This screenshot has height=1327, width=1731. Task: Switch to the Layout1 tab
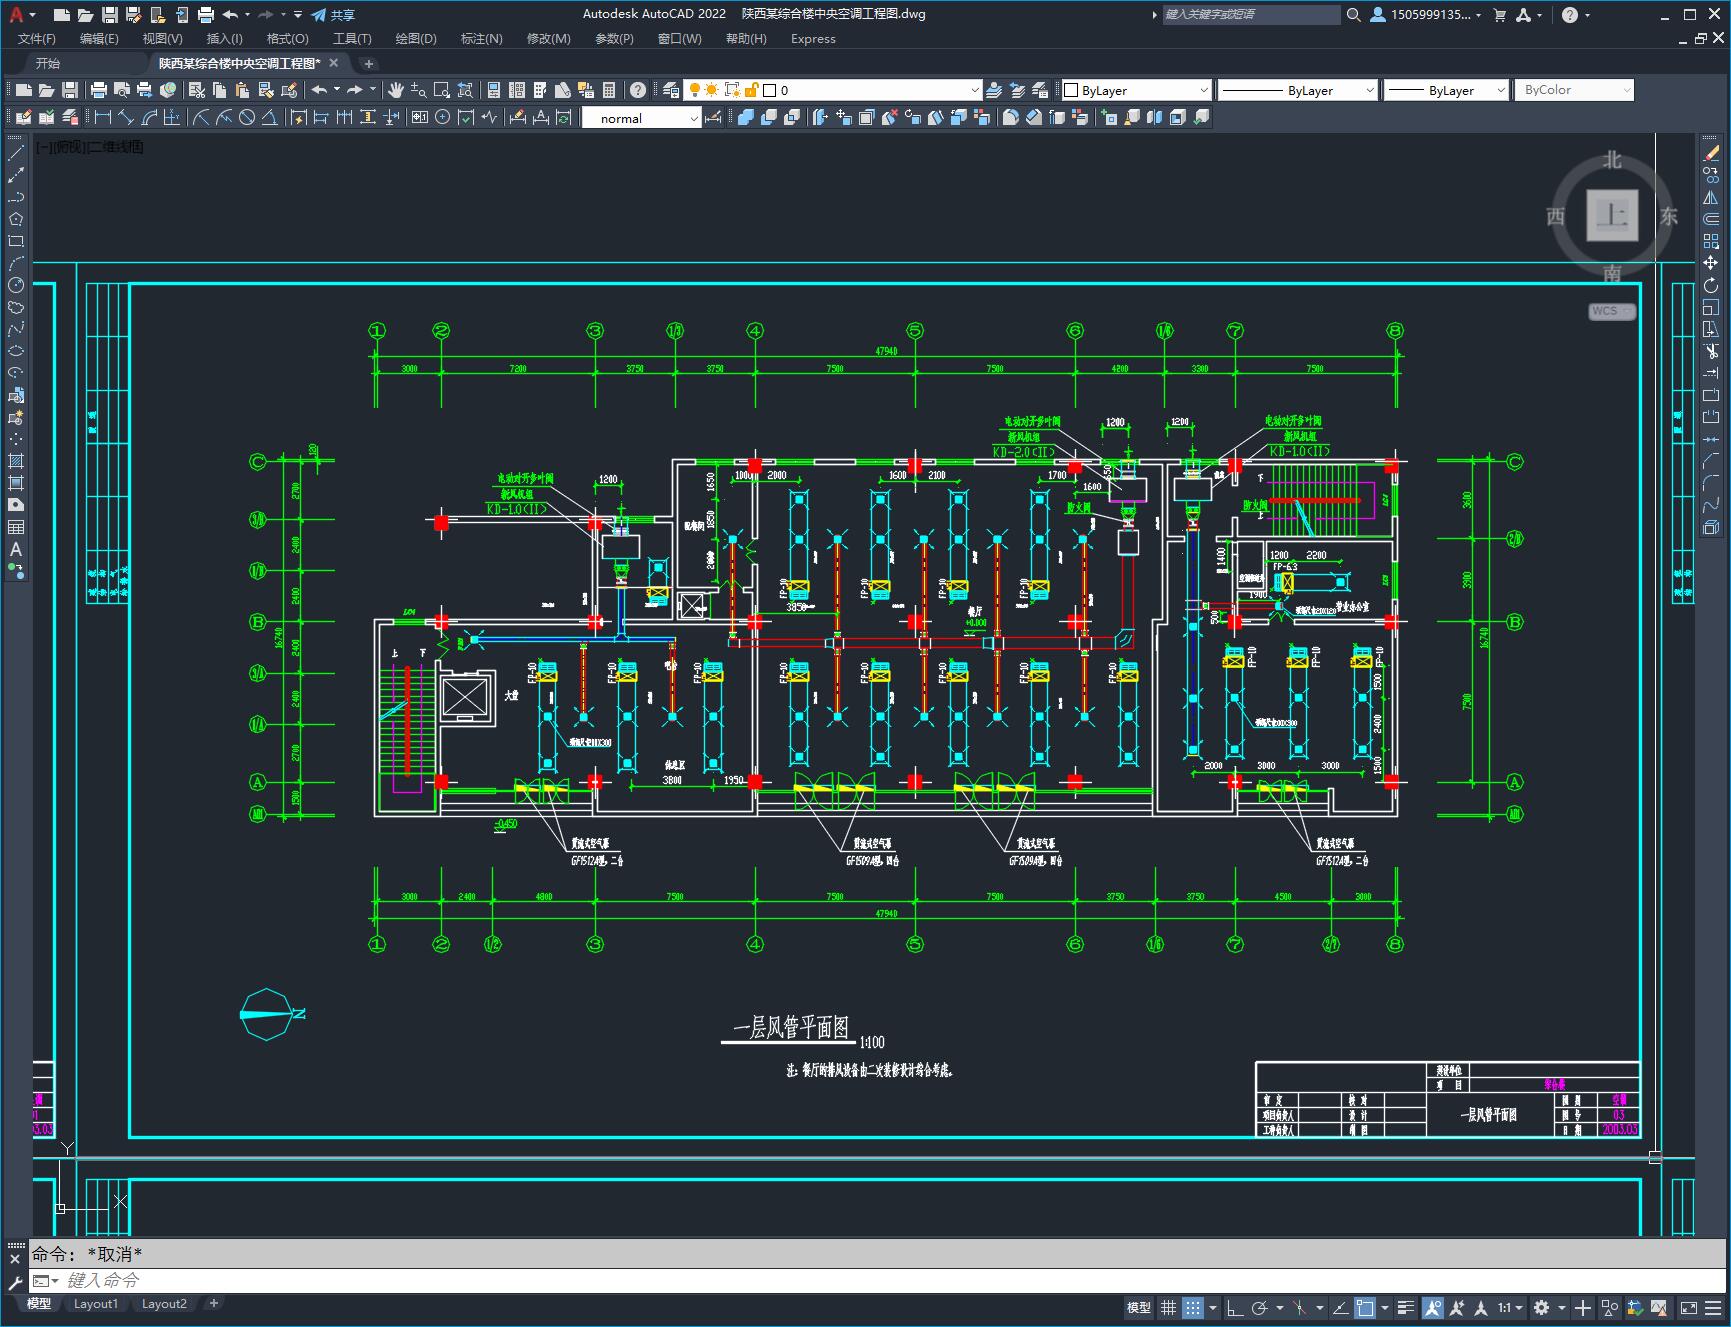(96, 1304)
